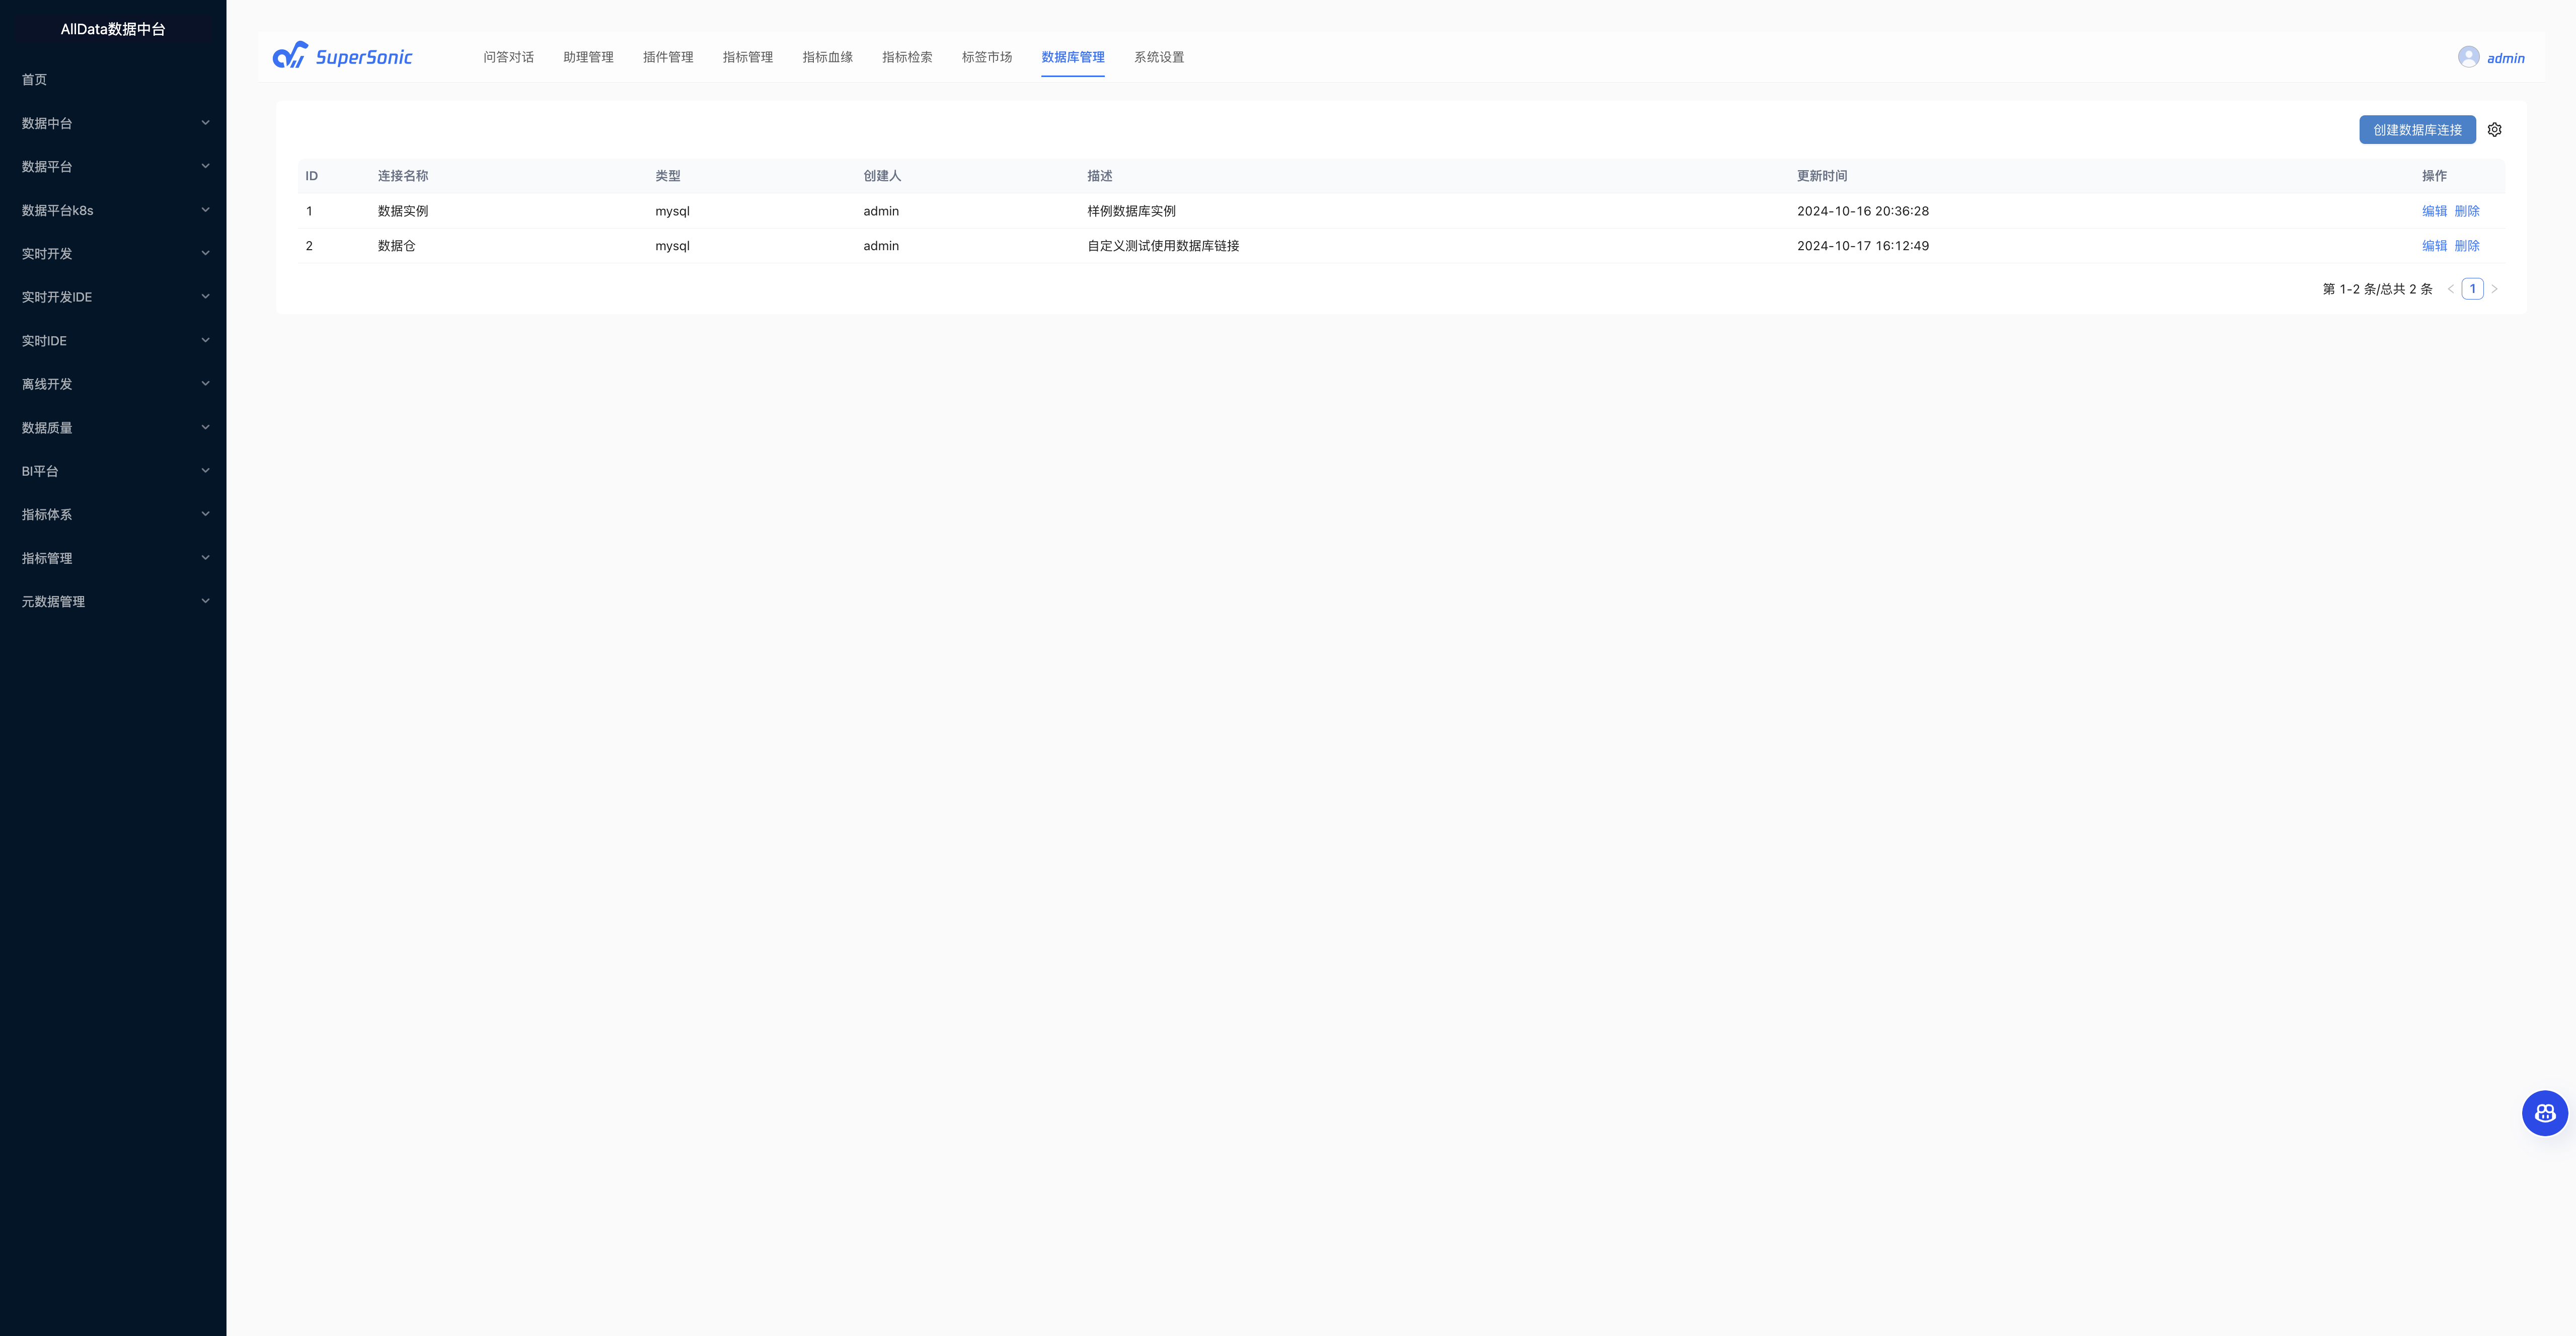Switch to the 插件管理 tab

pyautogui.click(x=668, y=57)
